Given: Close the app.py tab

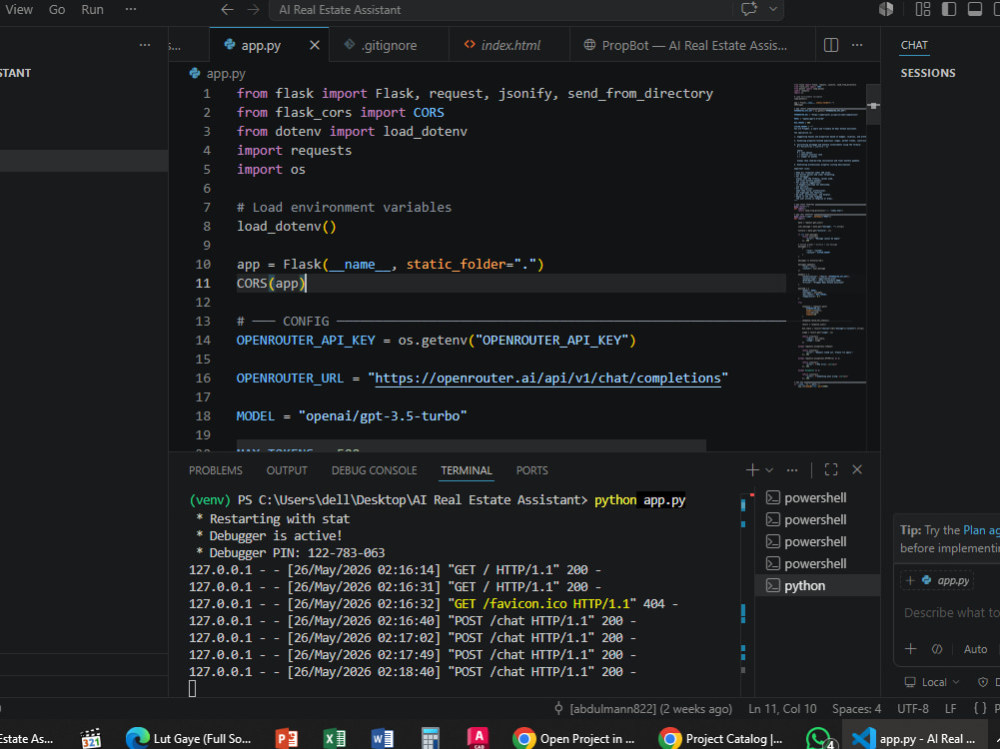Looking at the screenshot, I should (x=314, y=45).
